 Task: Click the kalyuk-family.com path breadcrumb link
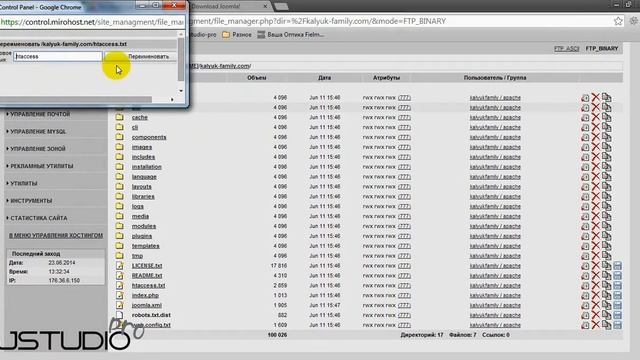[x=224, y=66]
